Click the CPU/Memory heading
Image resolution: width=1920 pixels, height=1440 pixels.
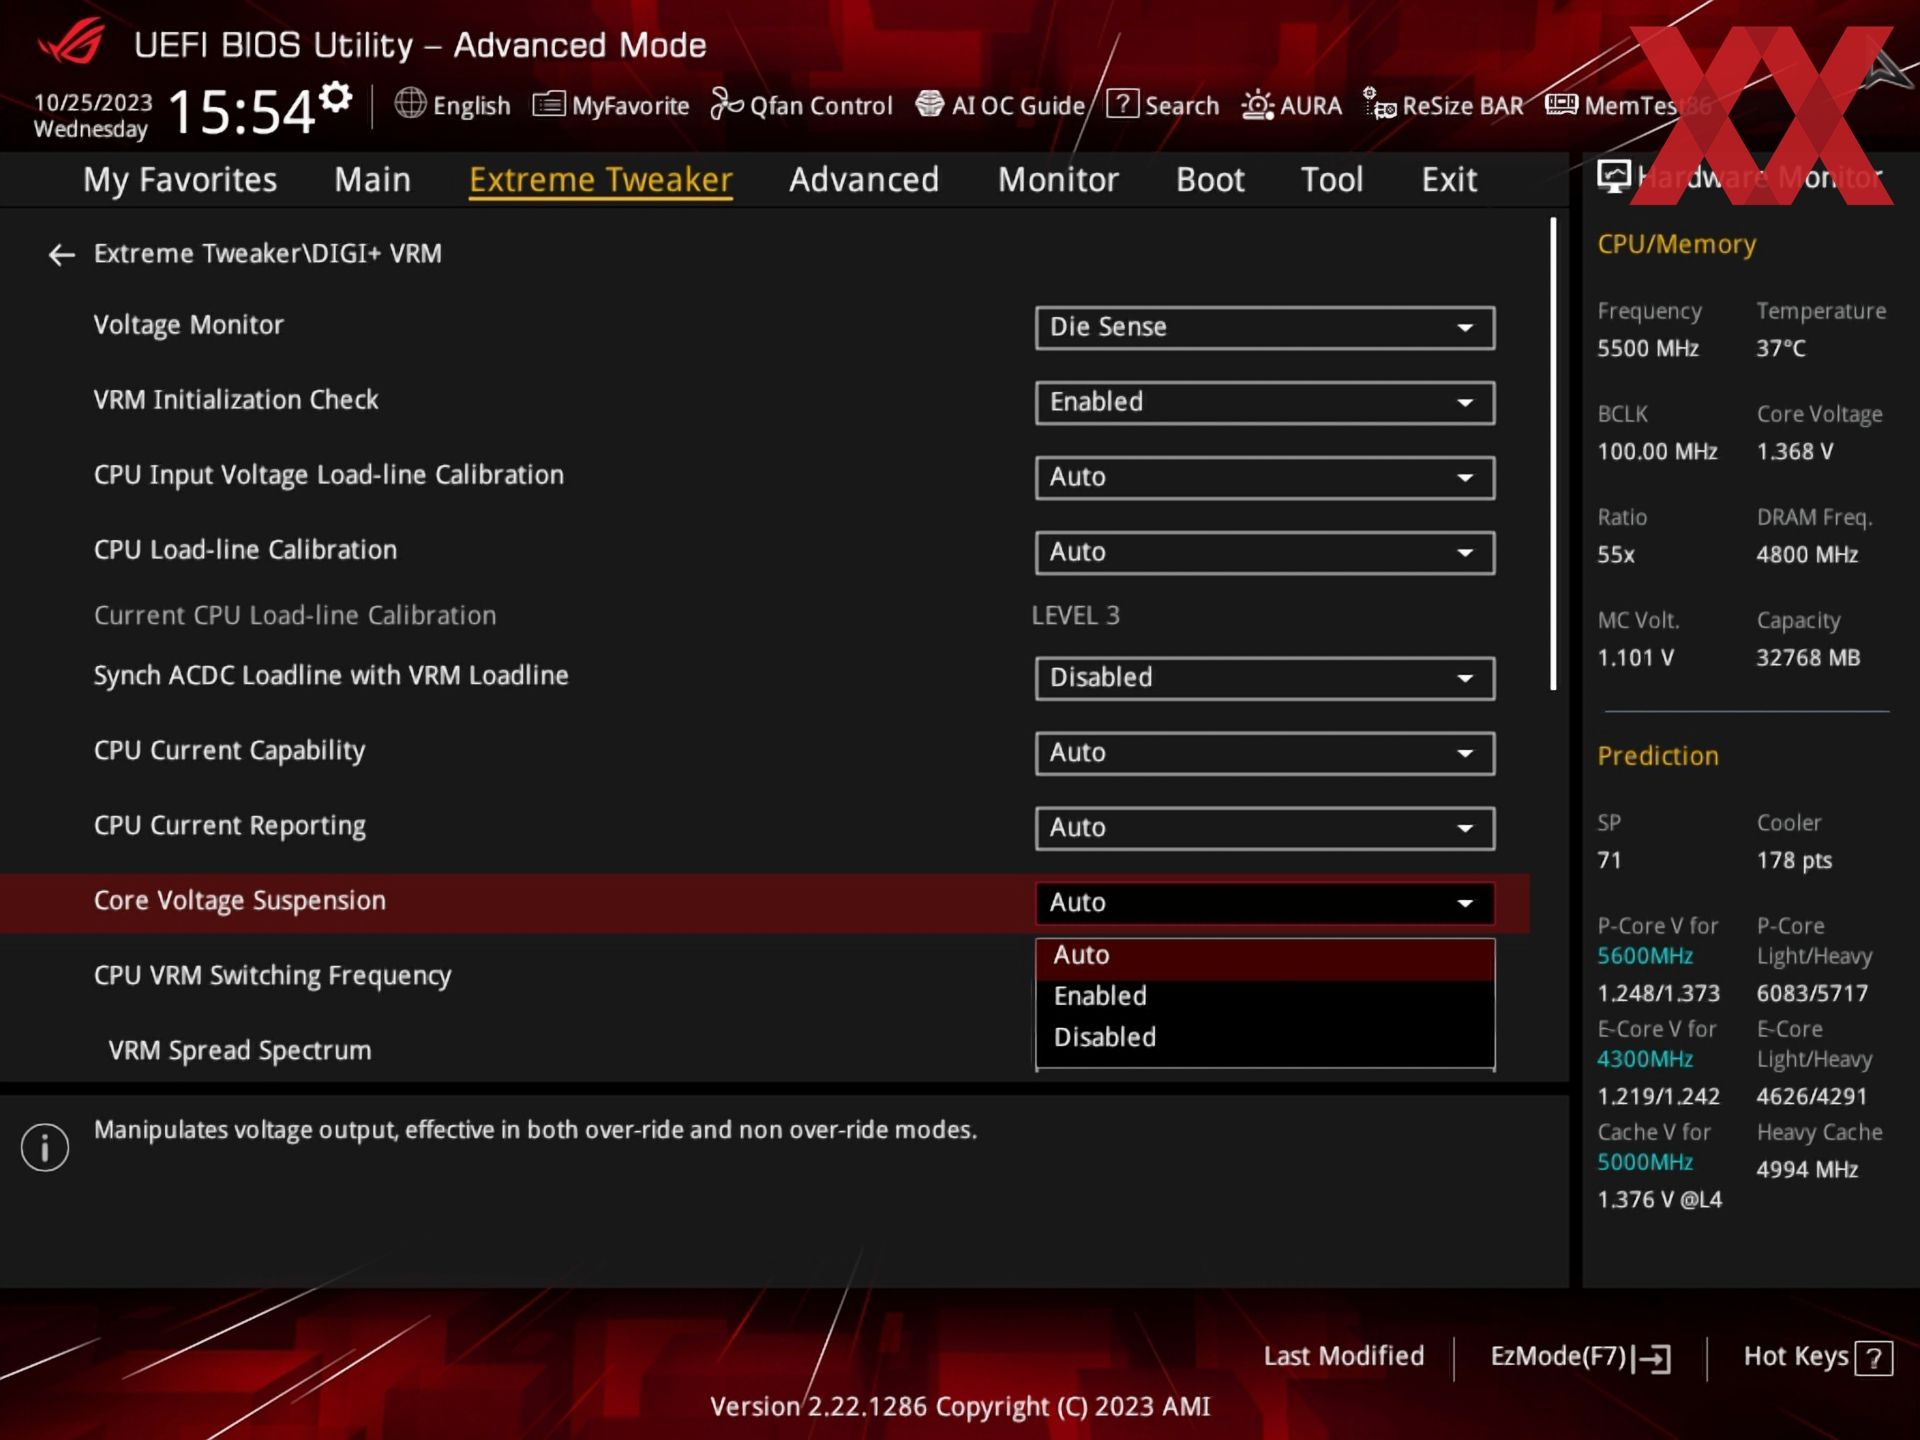(x=1676, y=245)
